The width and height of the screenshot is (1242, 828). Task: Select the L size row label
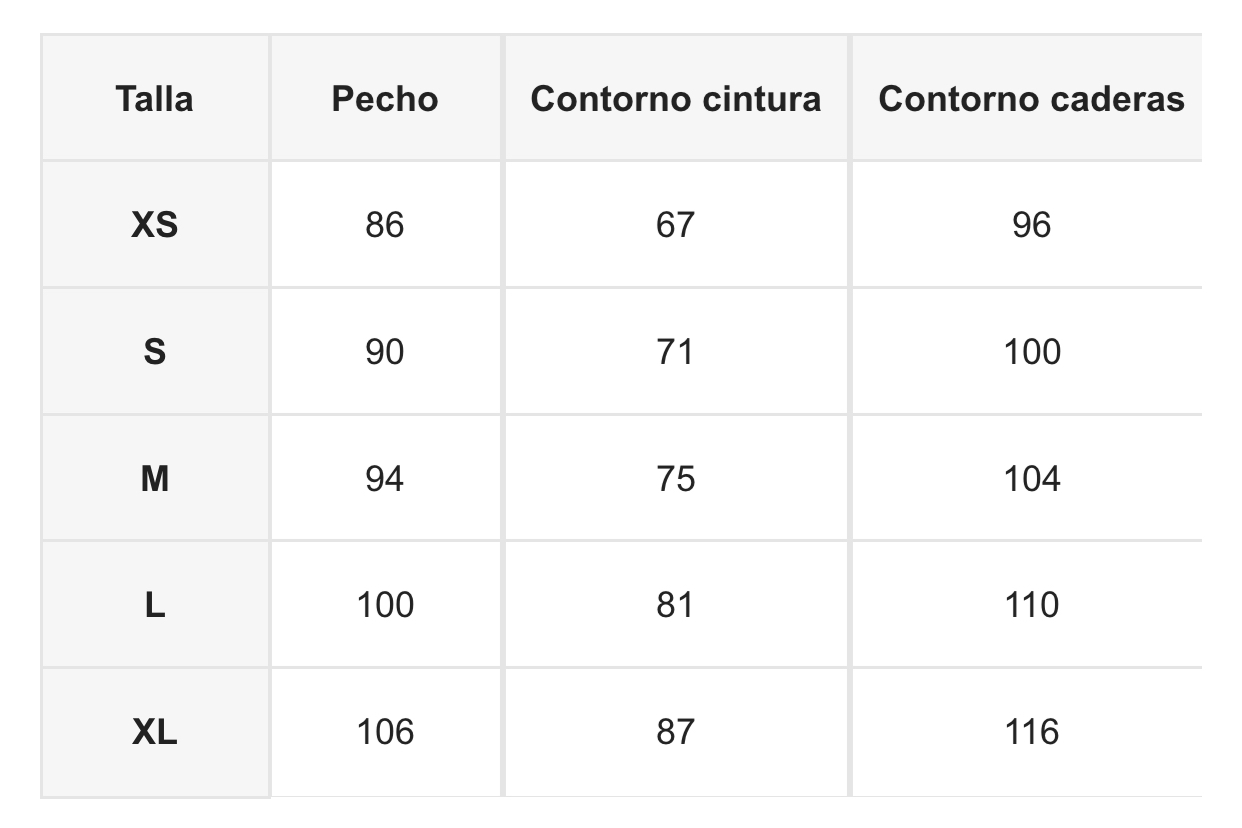pos(154,605)
